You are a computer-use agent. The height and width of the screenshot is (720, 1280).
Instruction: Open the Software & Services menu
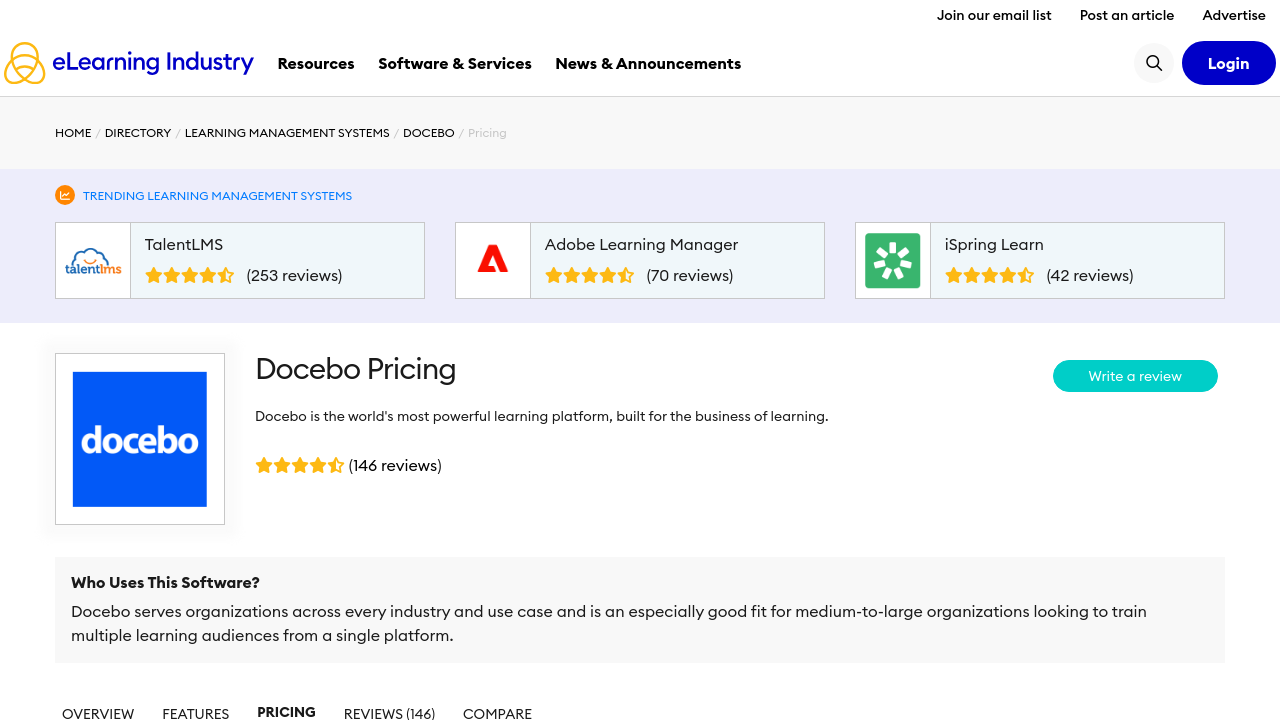click(x=455, y=63)
